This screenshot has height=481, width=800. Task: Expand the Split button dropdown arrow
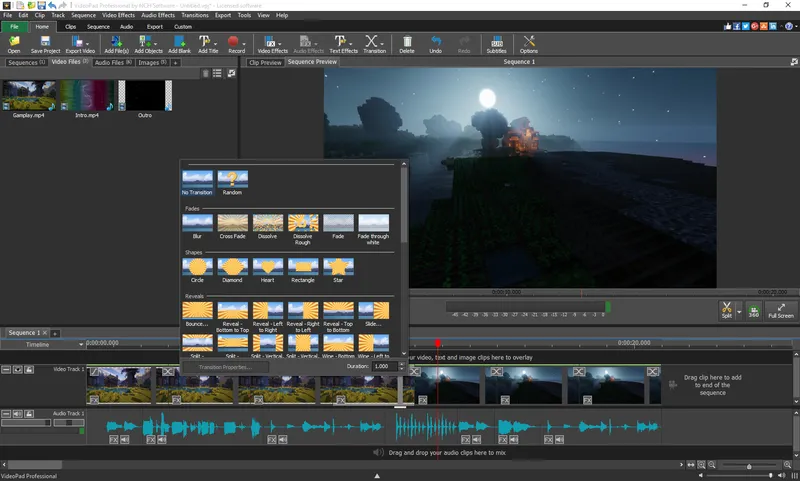coord(740,311)
